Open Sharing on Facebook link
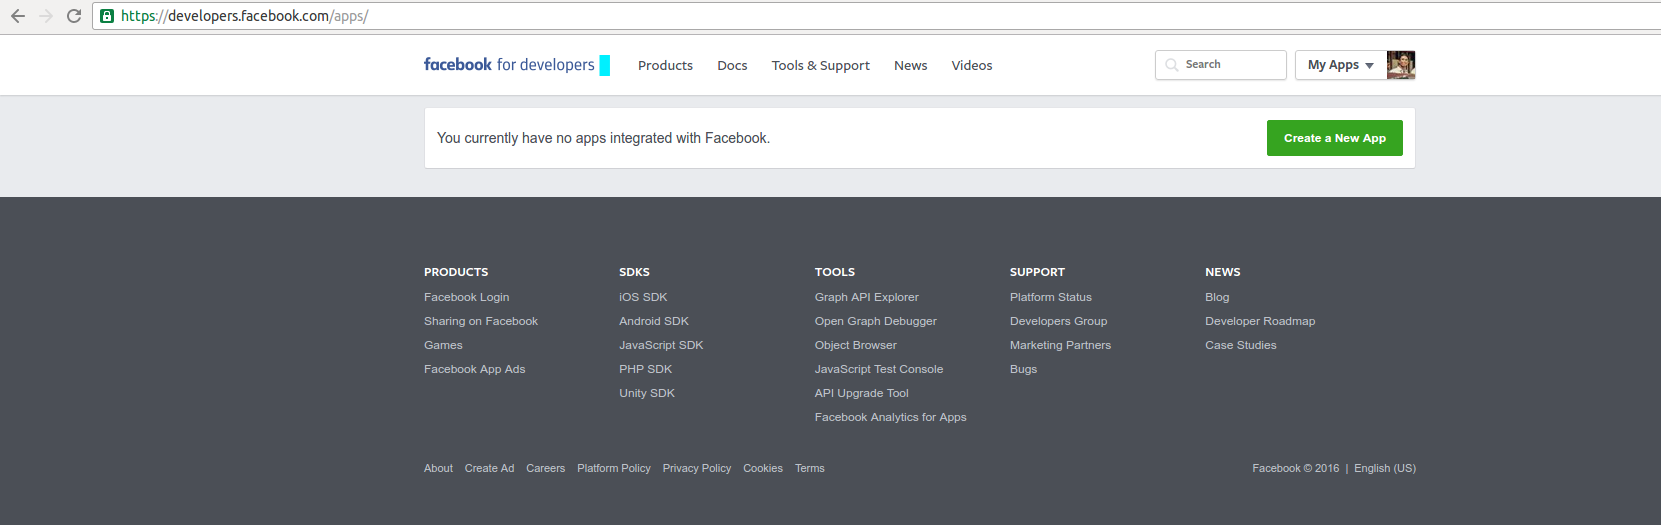Screen dimensions: 1661x525 (481, 321)
